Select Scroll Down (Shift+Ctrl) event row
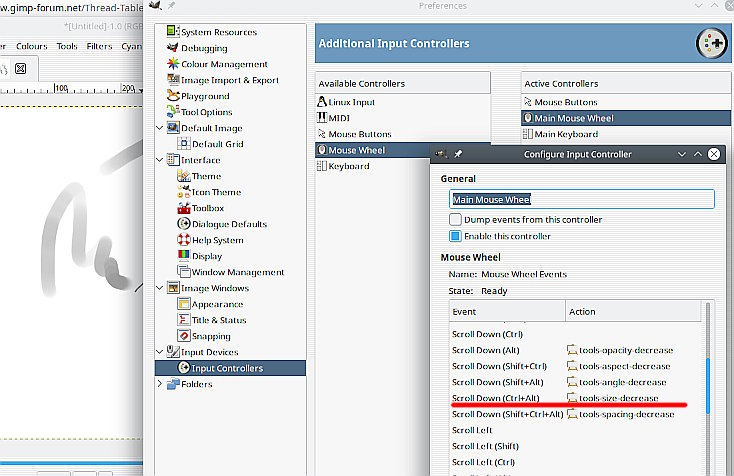Viewport: 734px width, 476px height. [x=577, y=366]
